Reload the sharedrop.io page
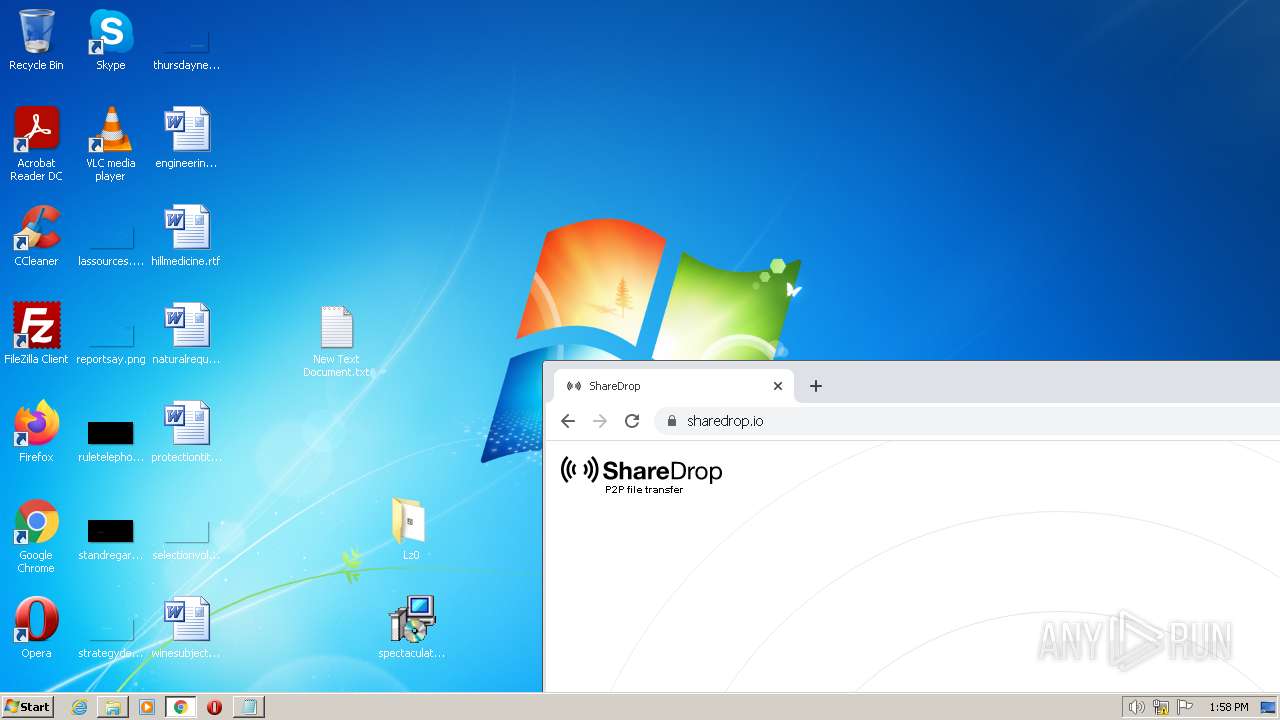This screenshot has width=1280, height=720. [632, 421]
